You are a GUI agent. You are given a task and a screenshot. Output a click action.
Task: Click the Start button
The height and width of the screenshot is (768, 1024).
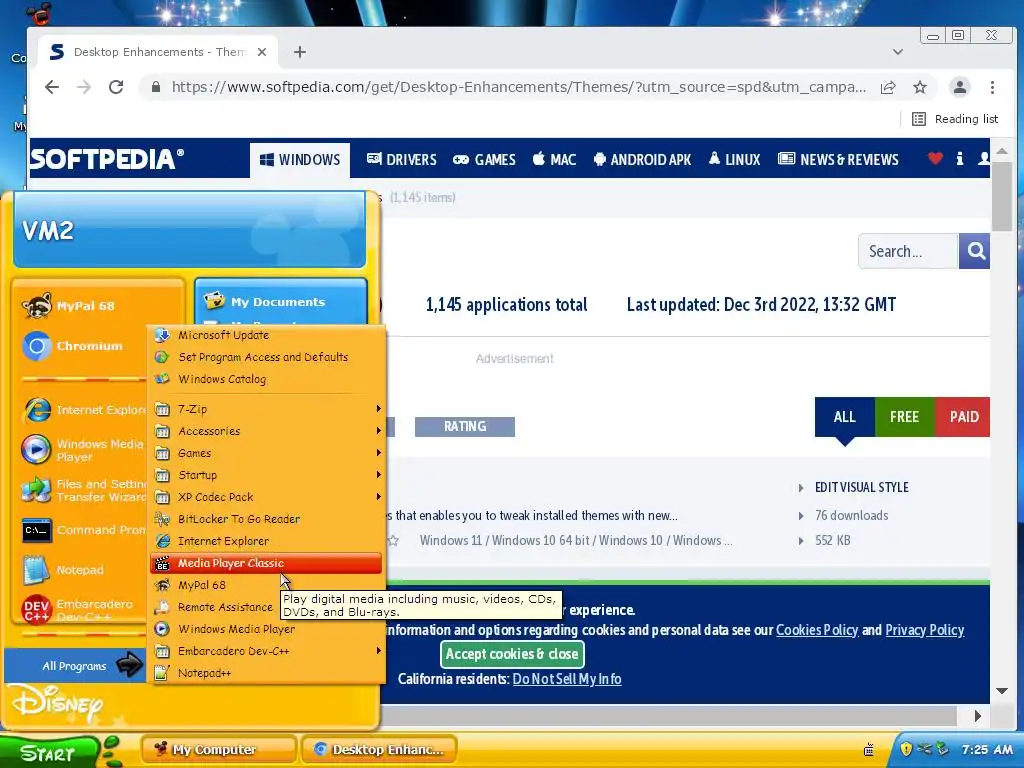pos(49,752)
